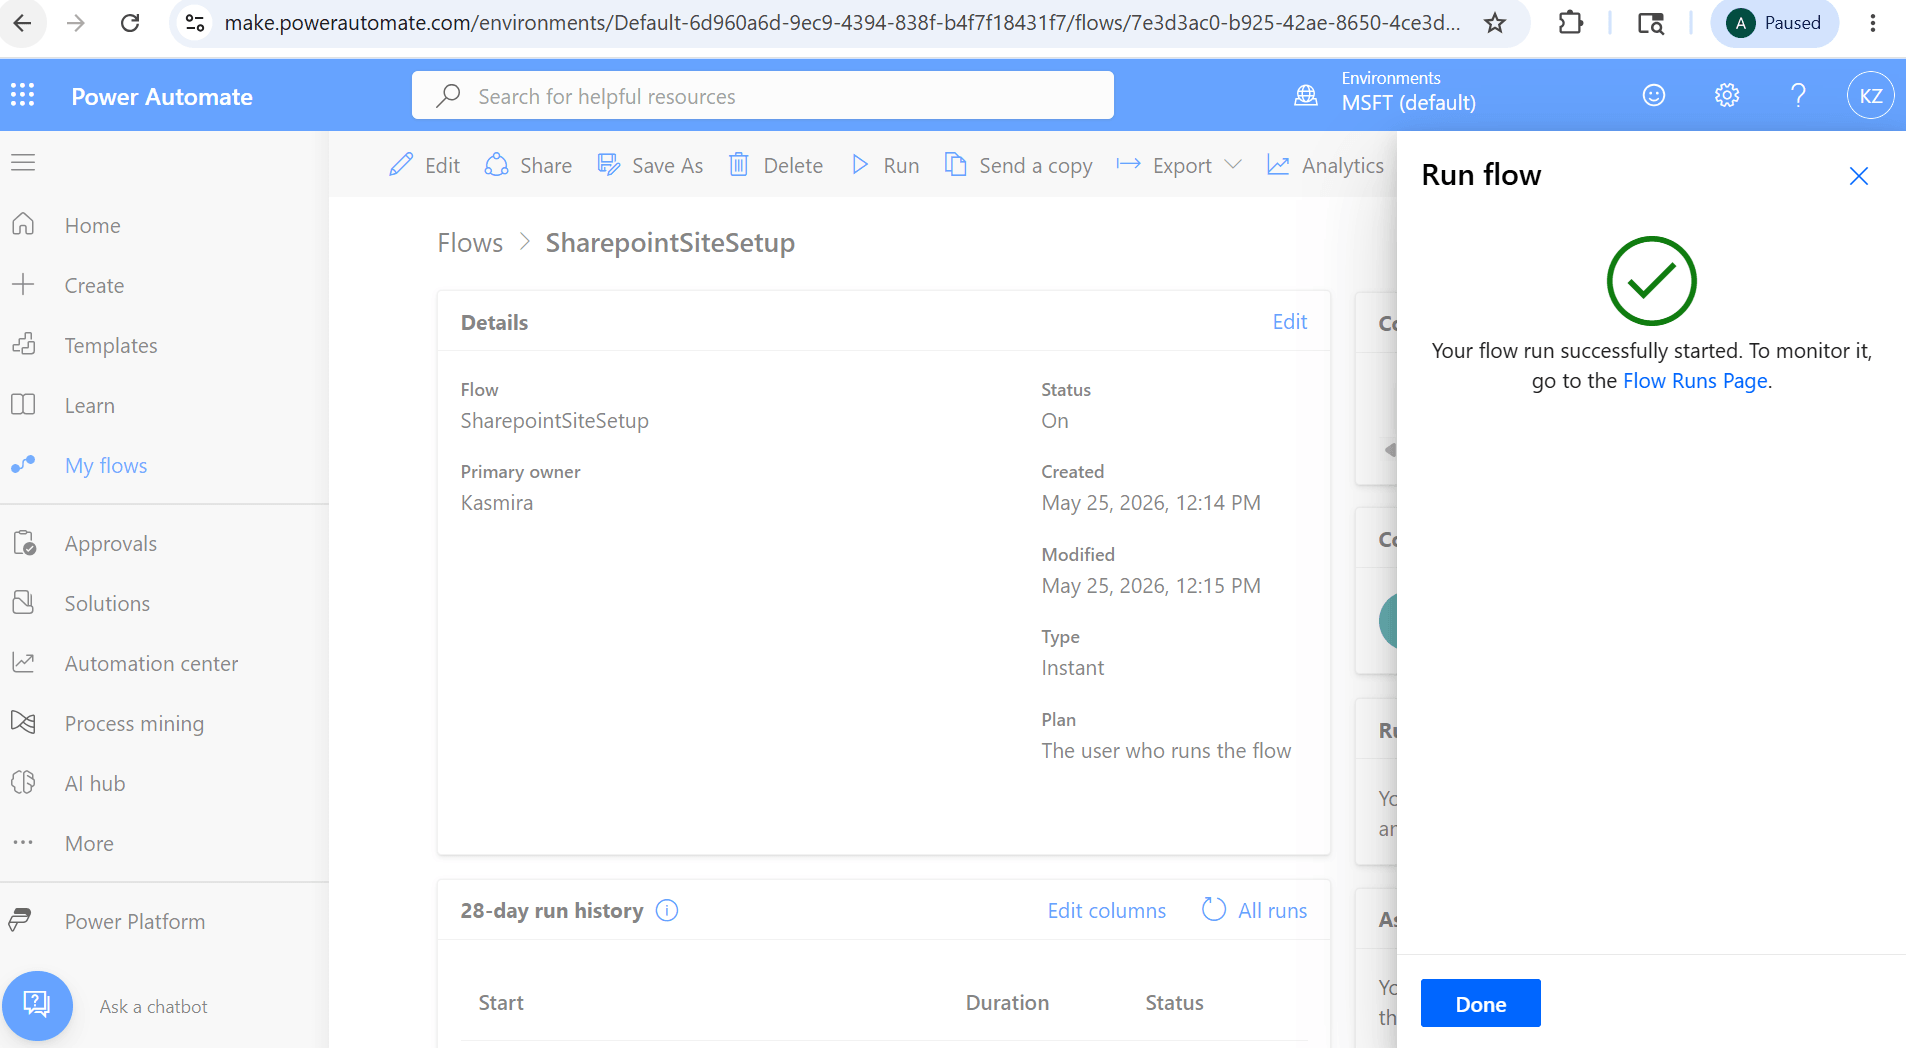
Task: Click the Flows breadcrumb link
Action: click(470, 243)
